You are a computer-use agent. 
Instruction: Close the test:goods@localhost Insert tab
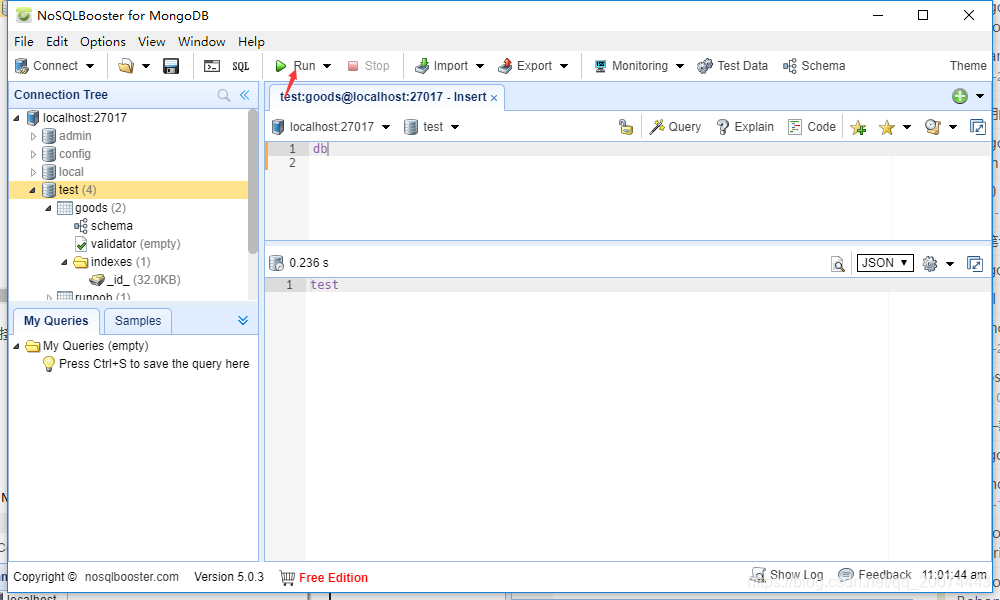494,98
